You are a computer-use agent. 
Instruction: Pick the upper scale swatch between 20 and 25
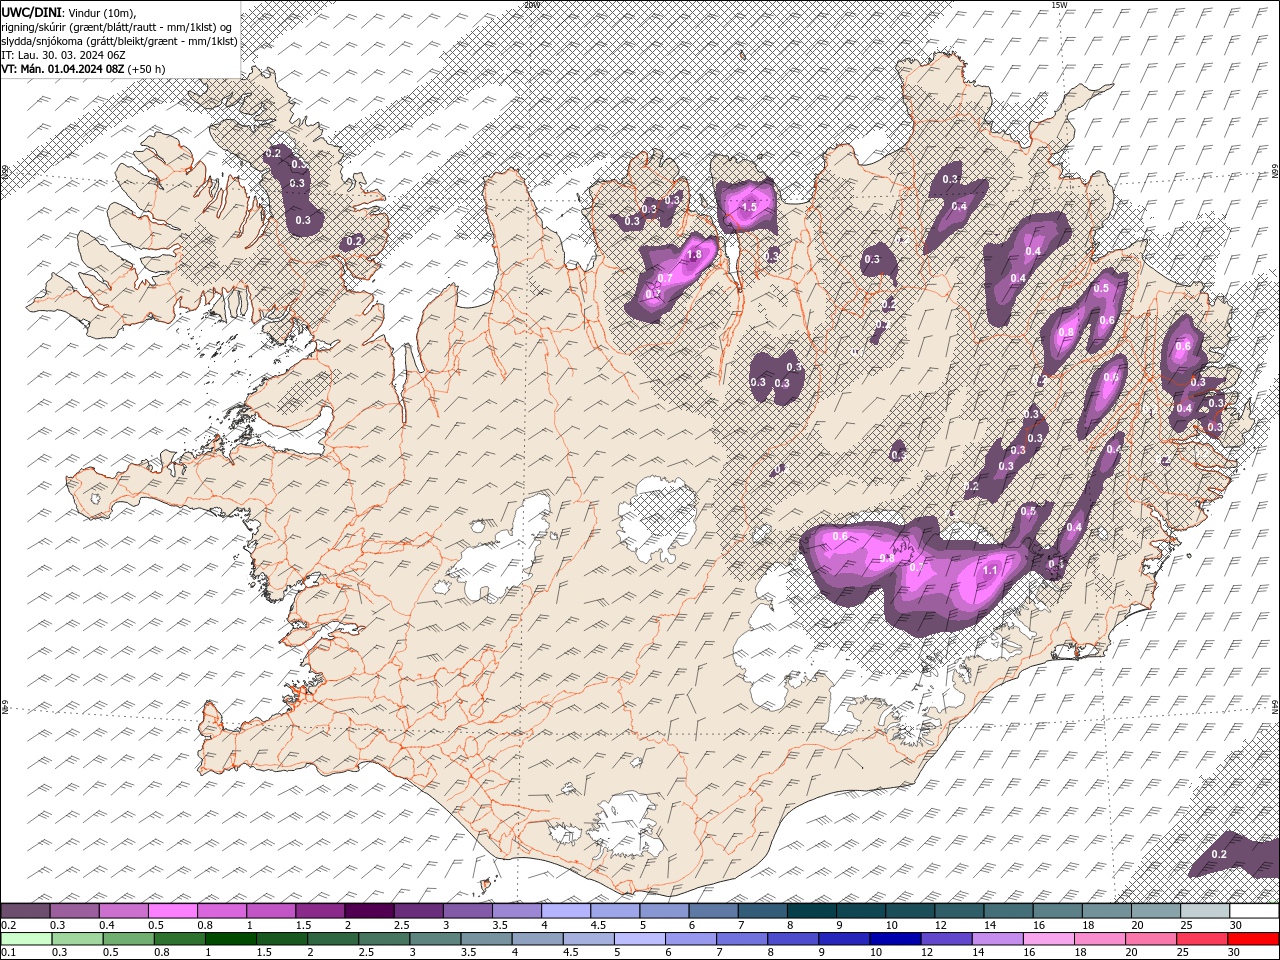(x=1156, y=911)
